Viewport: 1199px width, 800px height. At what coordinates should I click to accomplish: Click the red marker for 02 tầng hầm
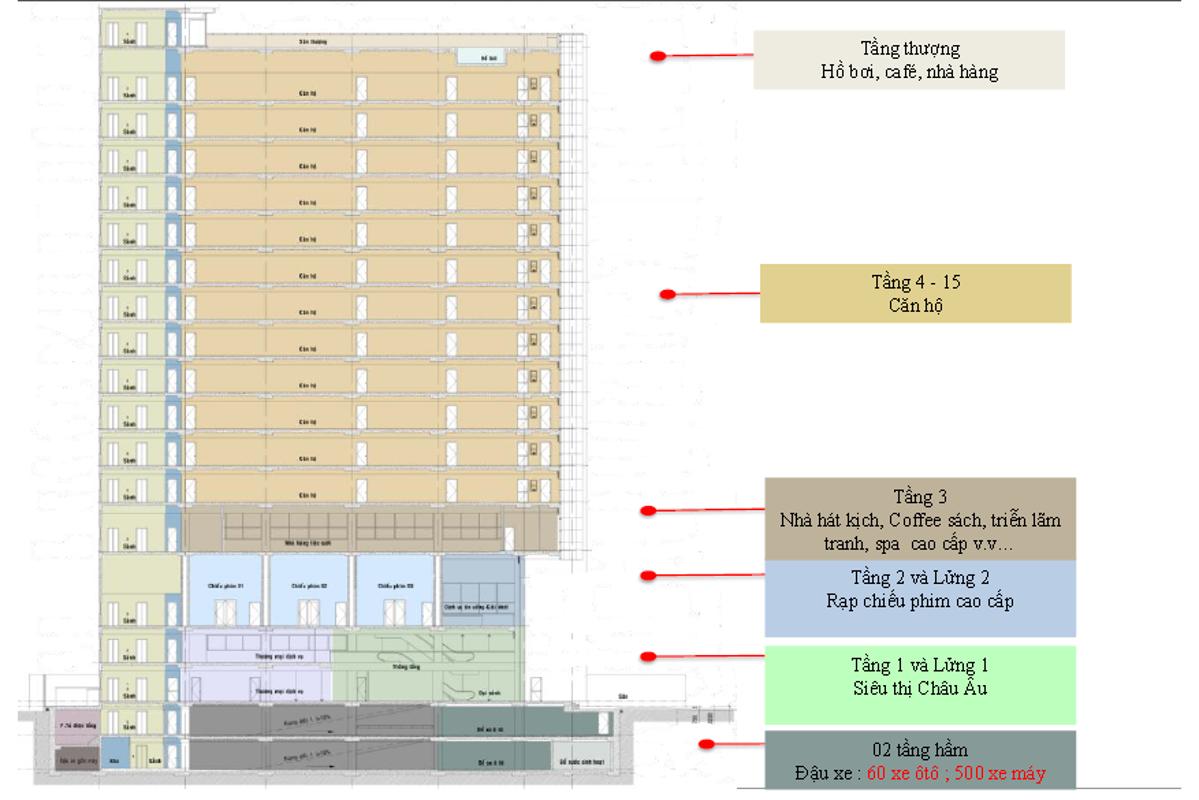point(706,744)
